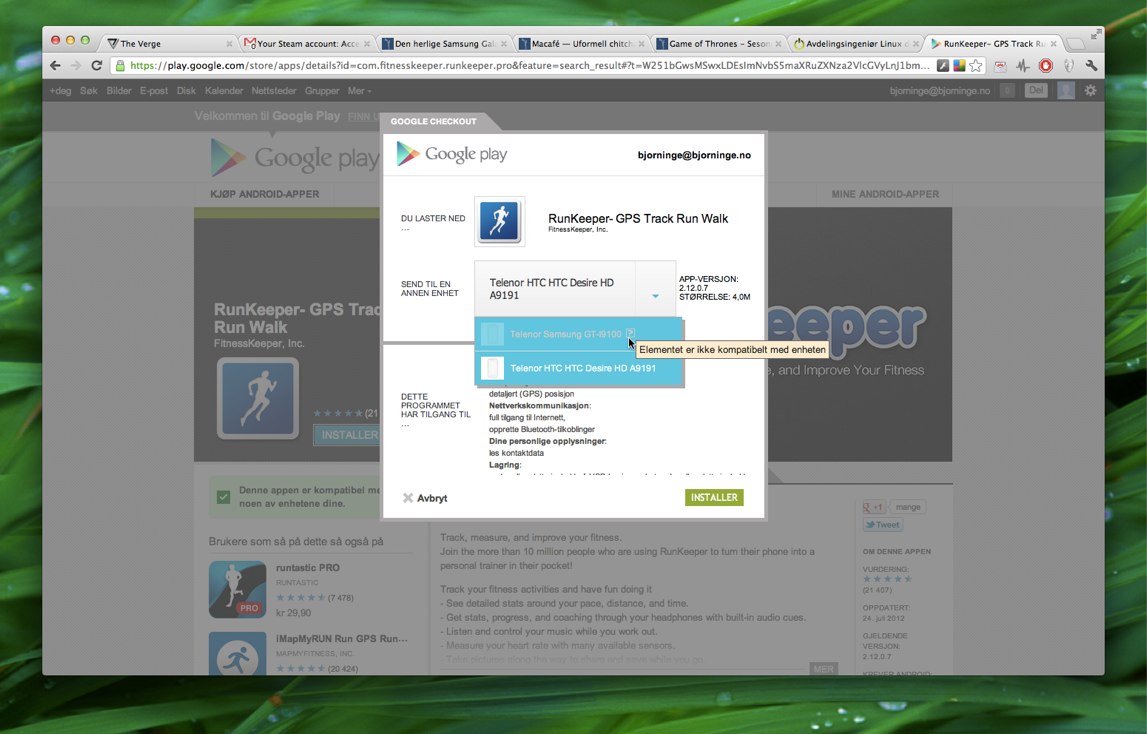1147x734 pixels.
Task: Switch to the Macafé tab
Action: 582,44
